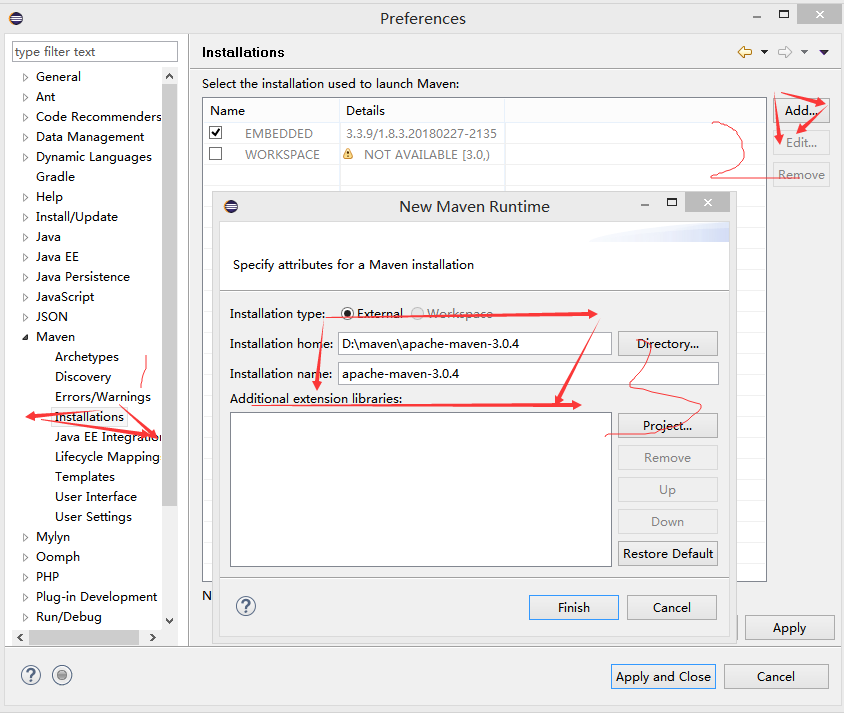Expand the Java EE node
The image size is (844, 713).
[x=25, y=257]
